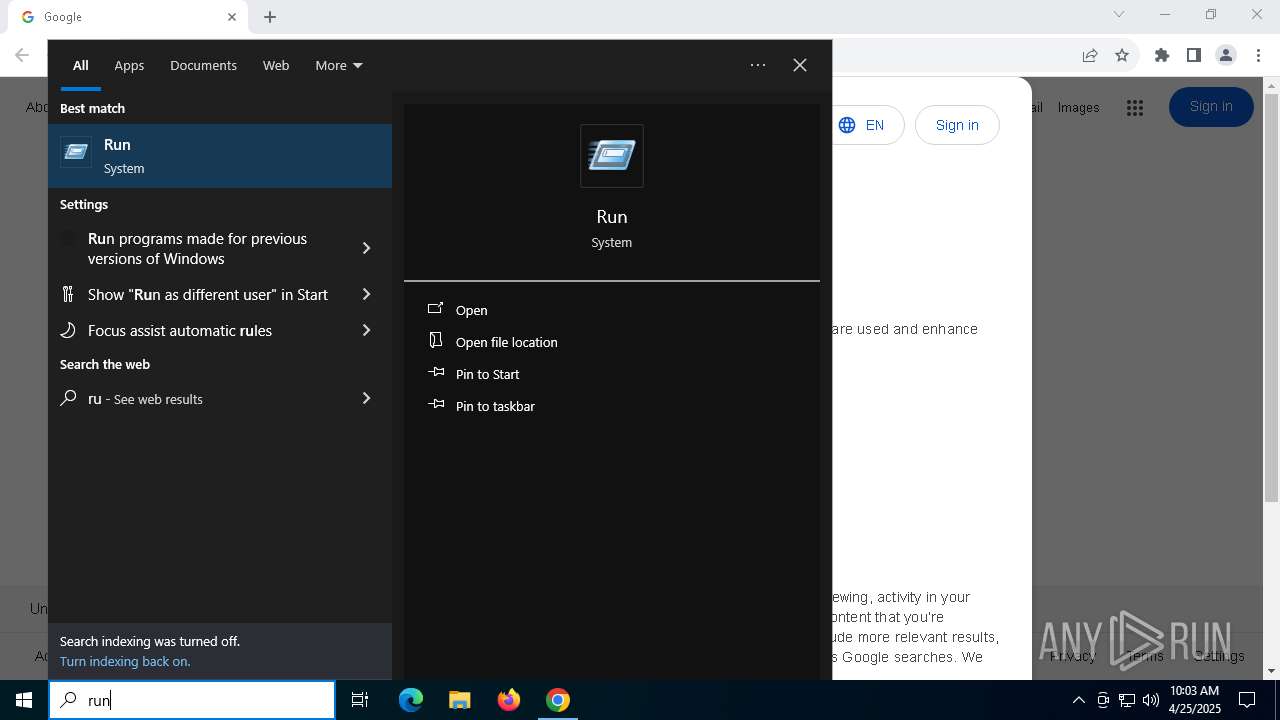Click Open action for Run
This screenshot has width=1280, height=720.
point(471,310)
